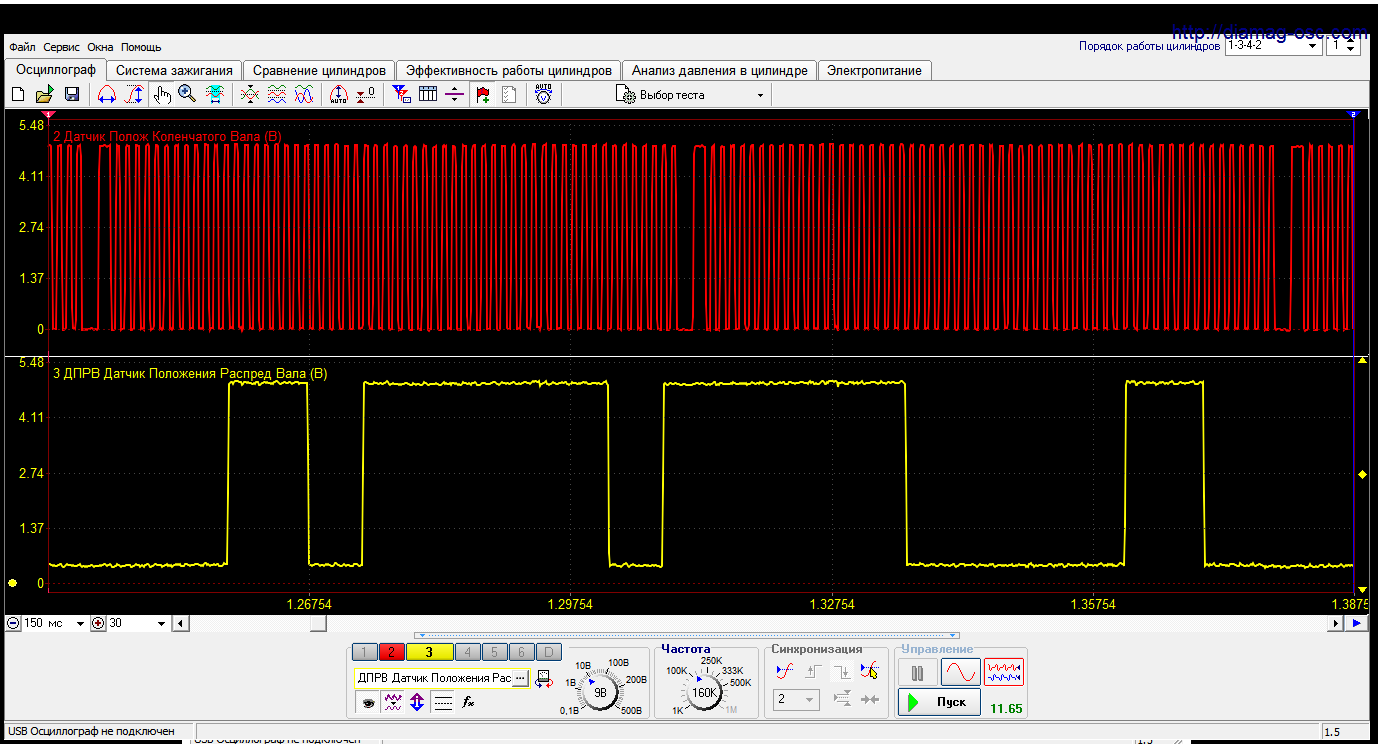The image size is (1382, 744).
Task: Click the overlapping sine waves toolbar icon
Action: pos(304,95)
